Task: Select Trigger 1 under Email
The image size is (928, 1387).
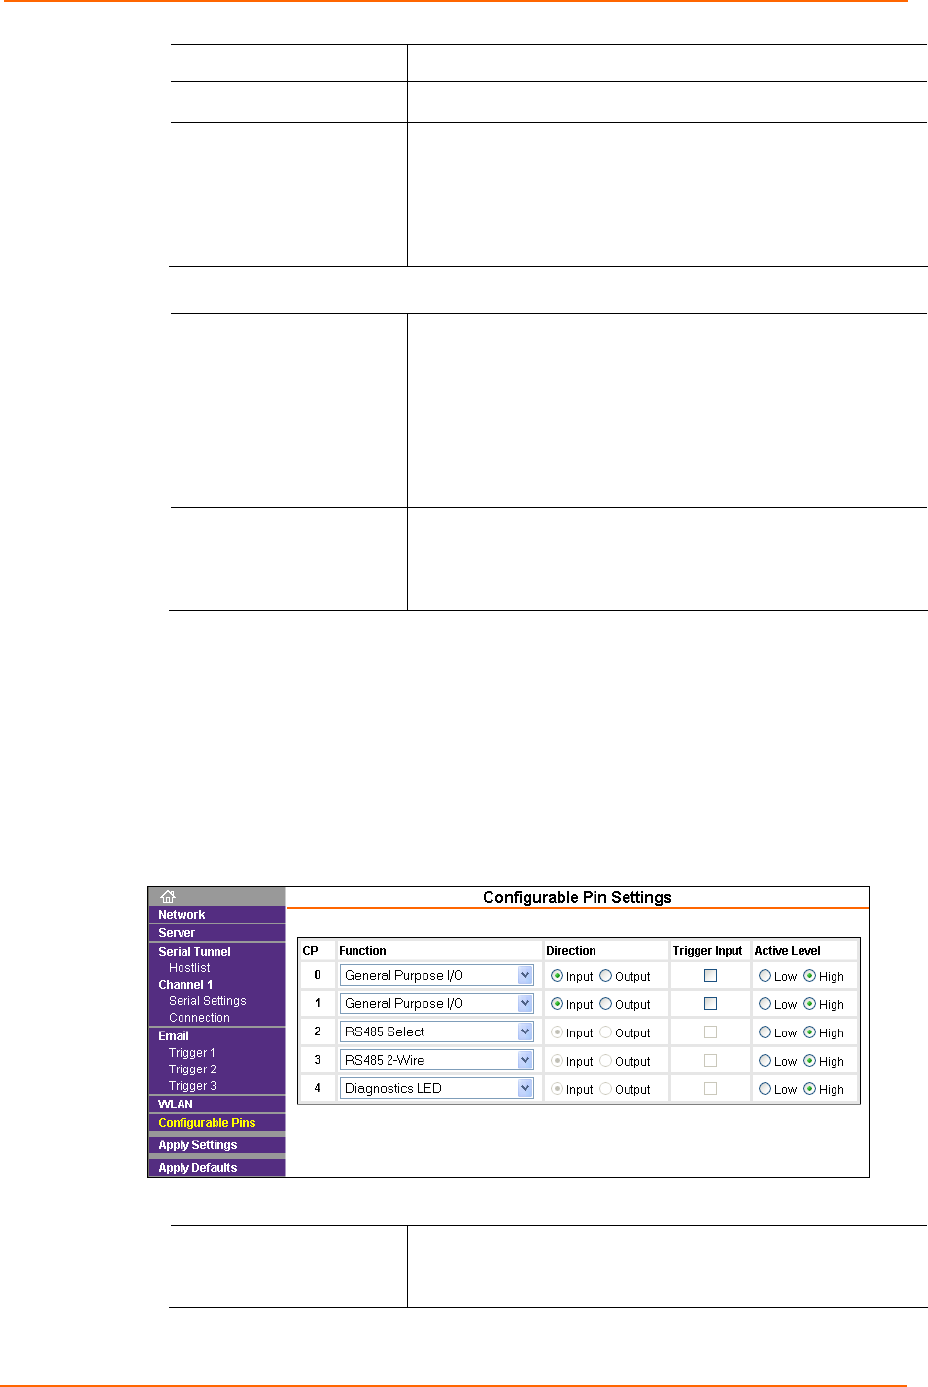Action: click(192, 1053)
